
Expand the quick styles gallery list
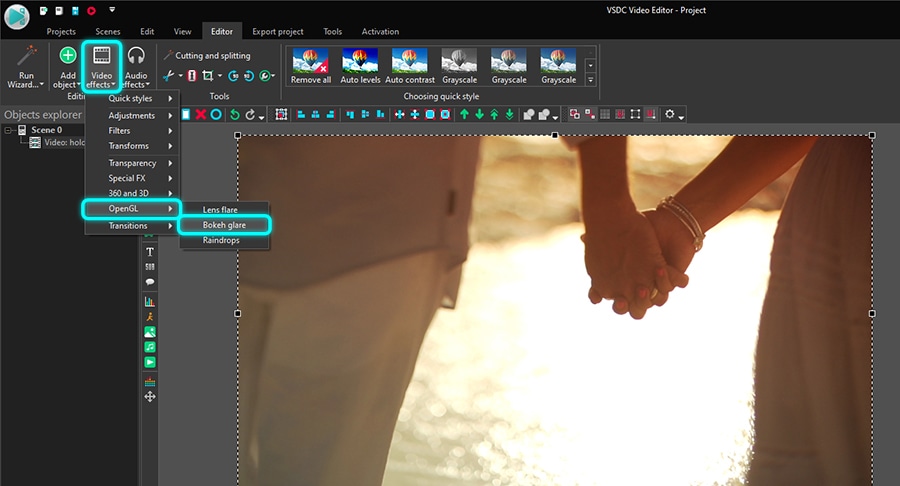coord(590,80)
